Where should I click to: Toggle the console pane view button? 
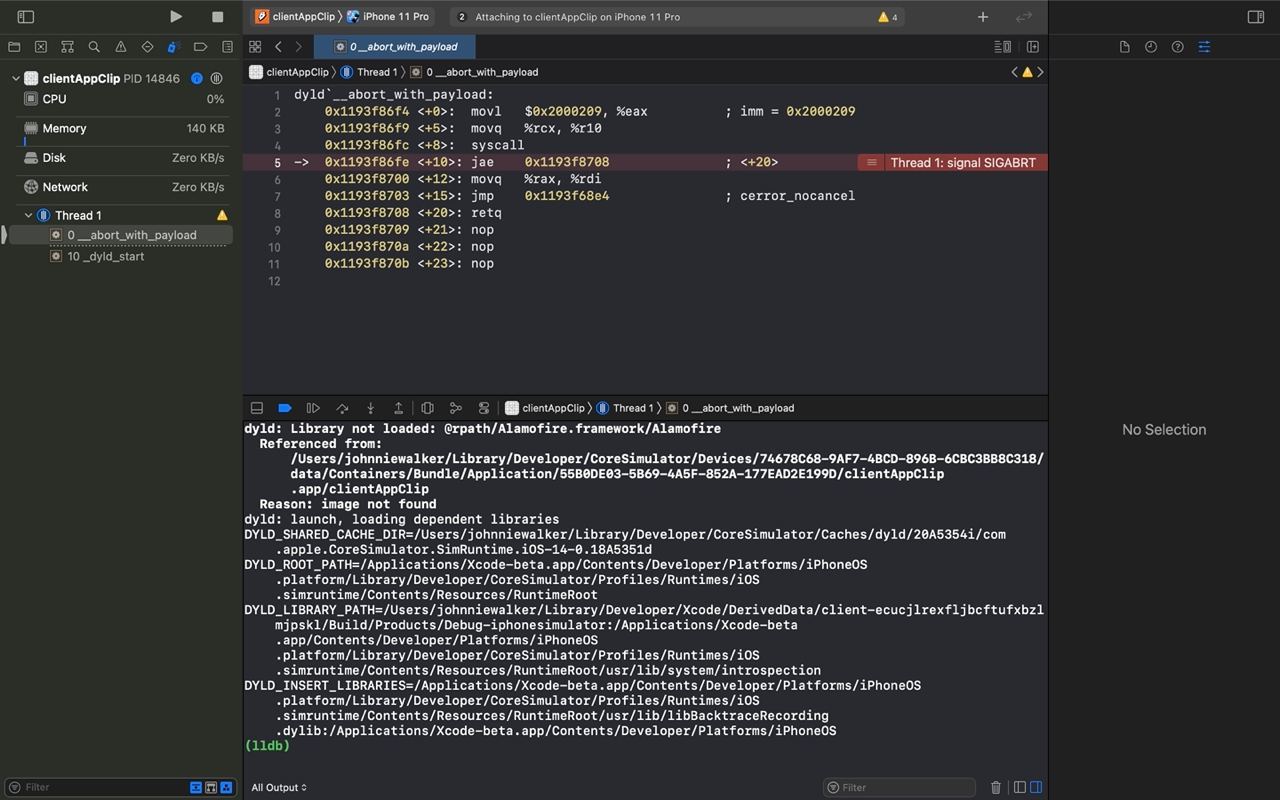click(1036, 787)
